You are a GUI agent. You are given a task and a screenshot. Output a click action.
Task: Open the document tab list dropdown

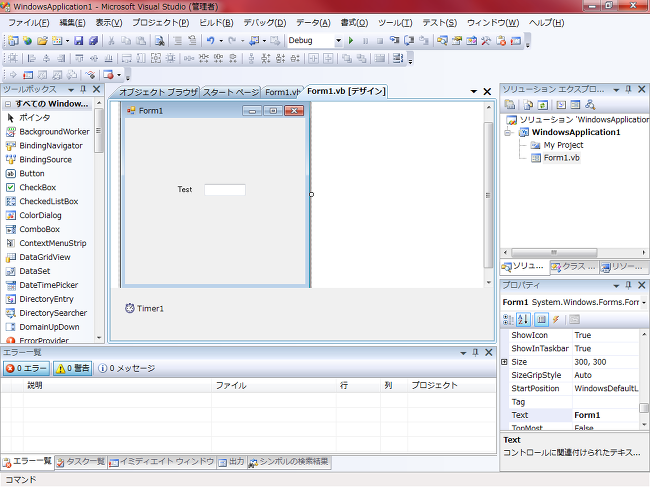coord(474,92)
